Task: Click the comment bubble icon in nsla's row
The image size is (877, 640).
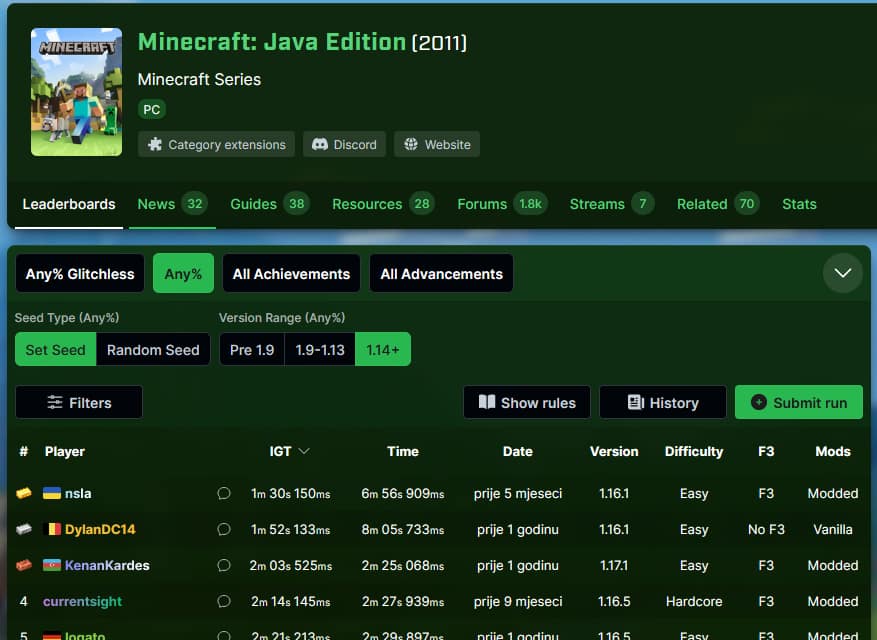Action: click(x=224, y=493)
